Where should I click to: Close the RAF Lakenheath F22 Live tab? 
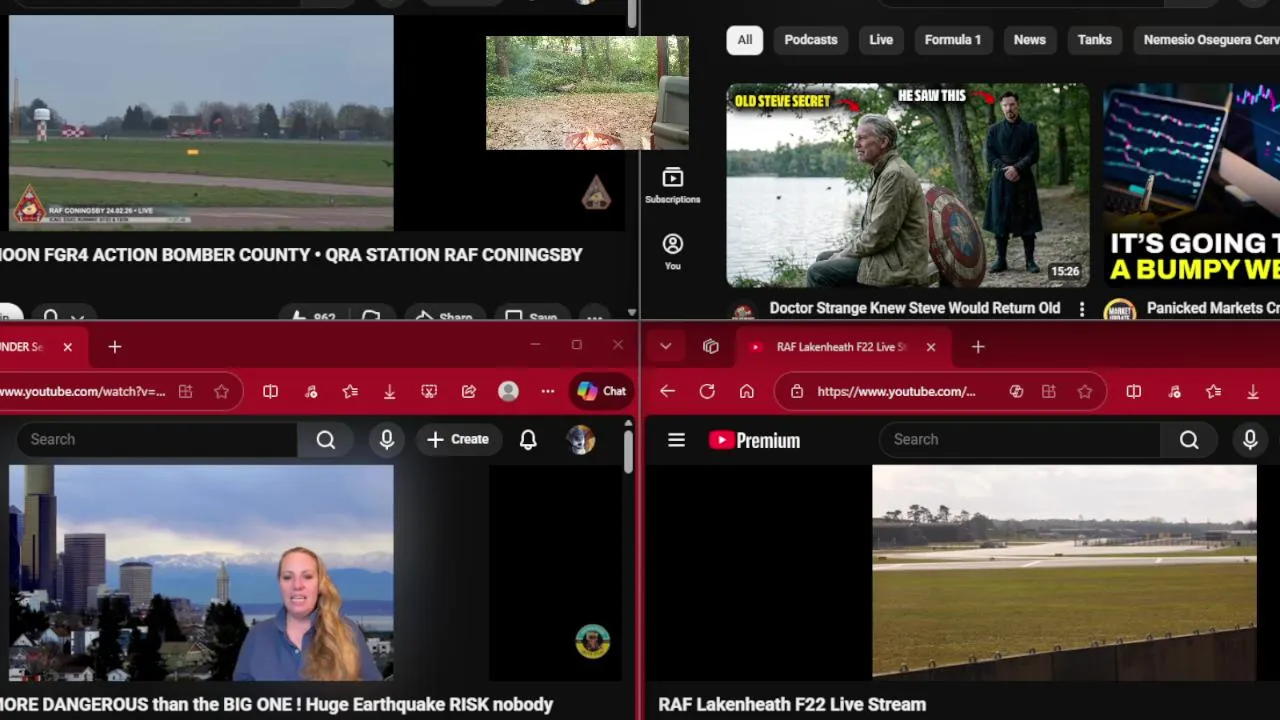[x=931, y=347]
